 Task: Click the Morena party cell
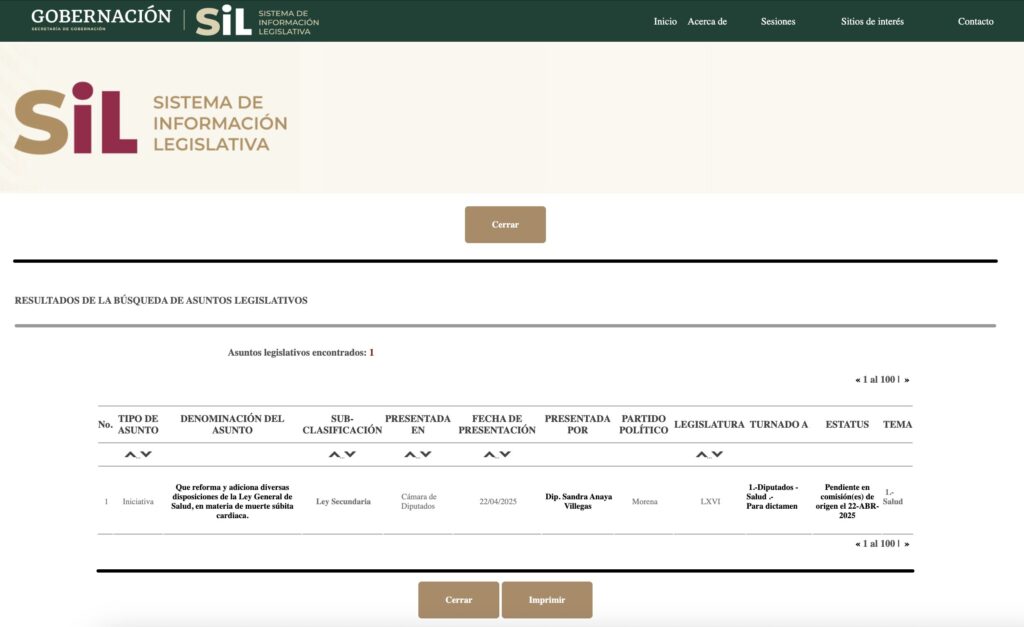coord(645,502)
